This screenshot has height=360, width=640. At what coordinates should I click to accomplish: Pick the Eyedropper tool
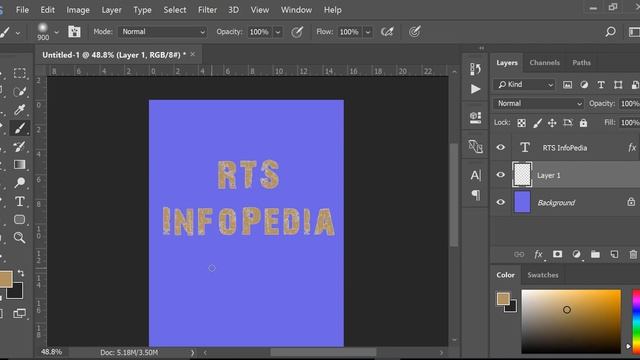19,109
